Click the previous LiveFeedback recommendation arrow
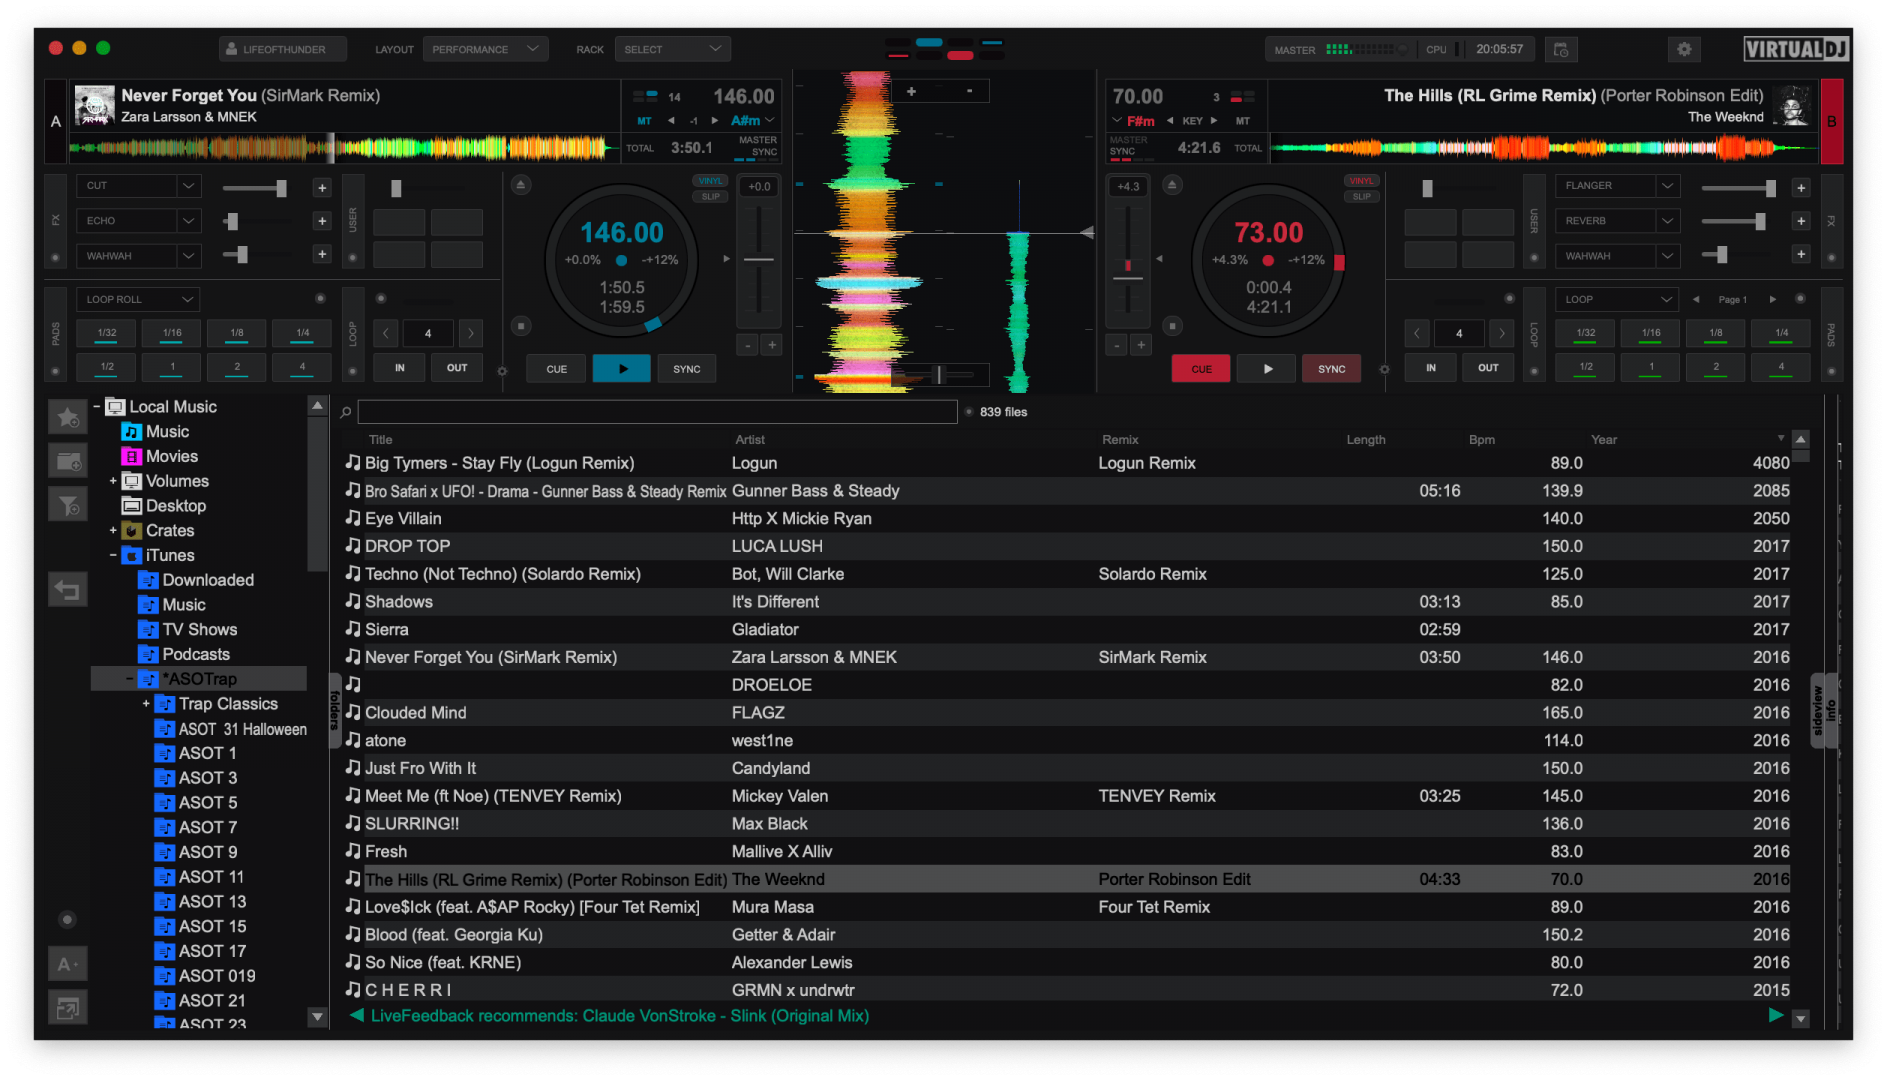 click(x=356, y=1015)
